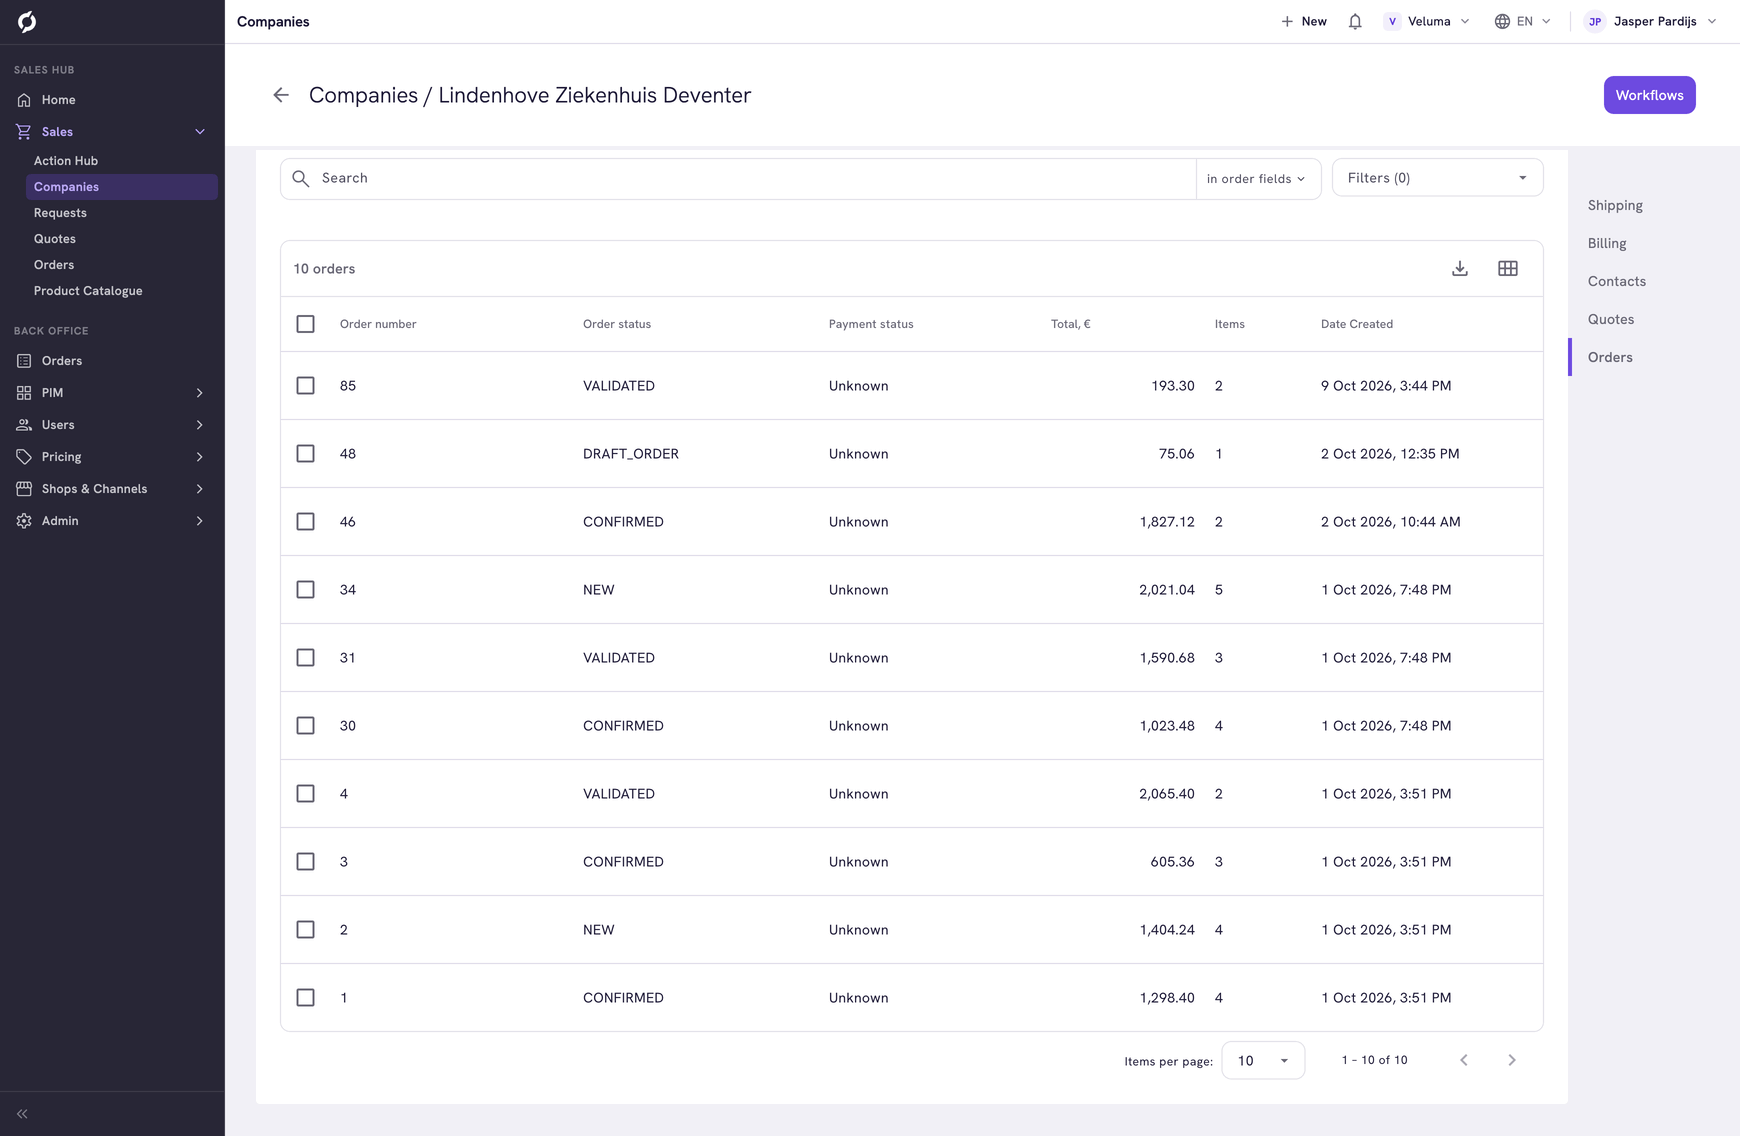The width and height of the screenshot is (1740, 1136).
Task: Open the 'in order fields' dropdown
Action: pos(1257,179)
